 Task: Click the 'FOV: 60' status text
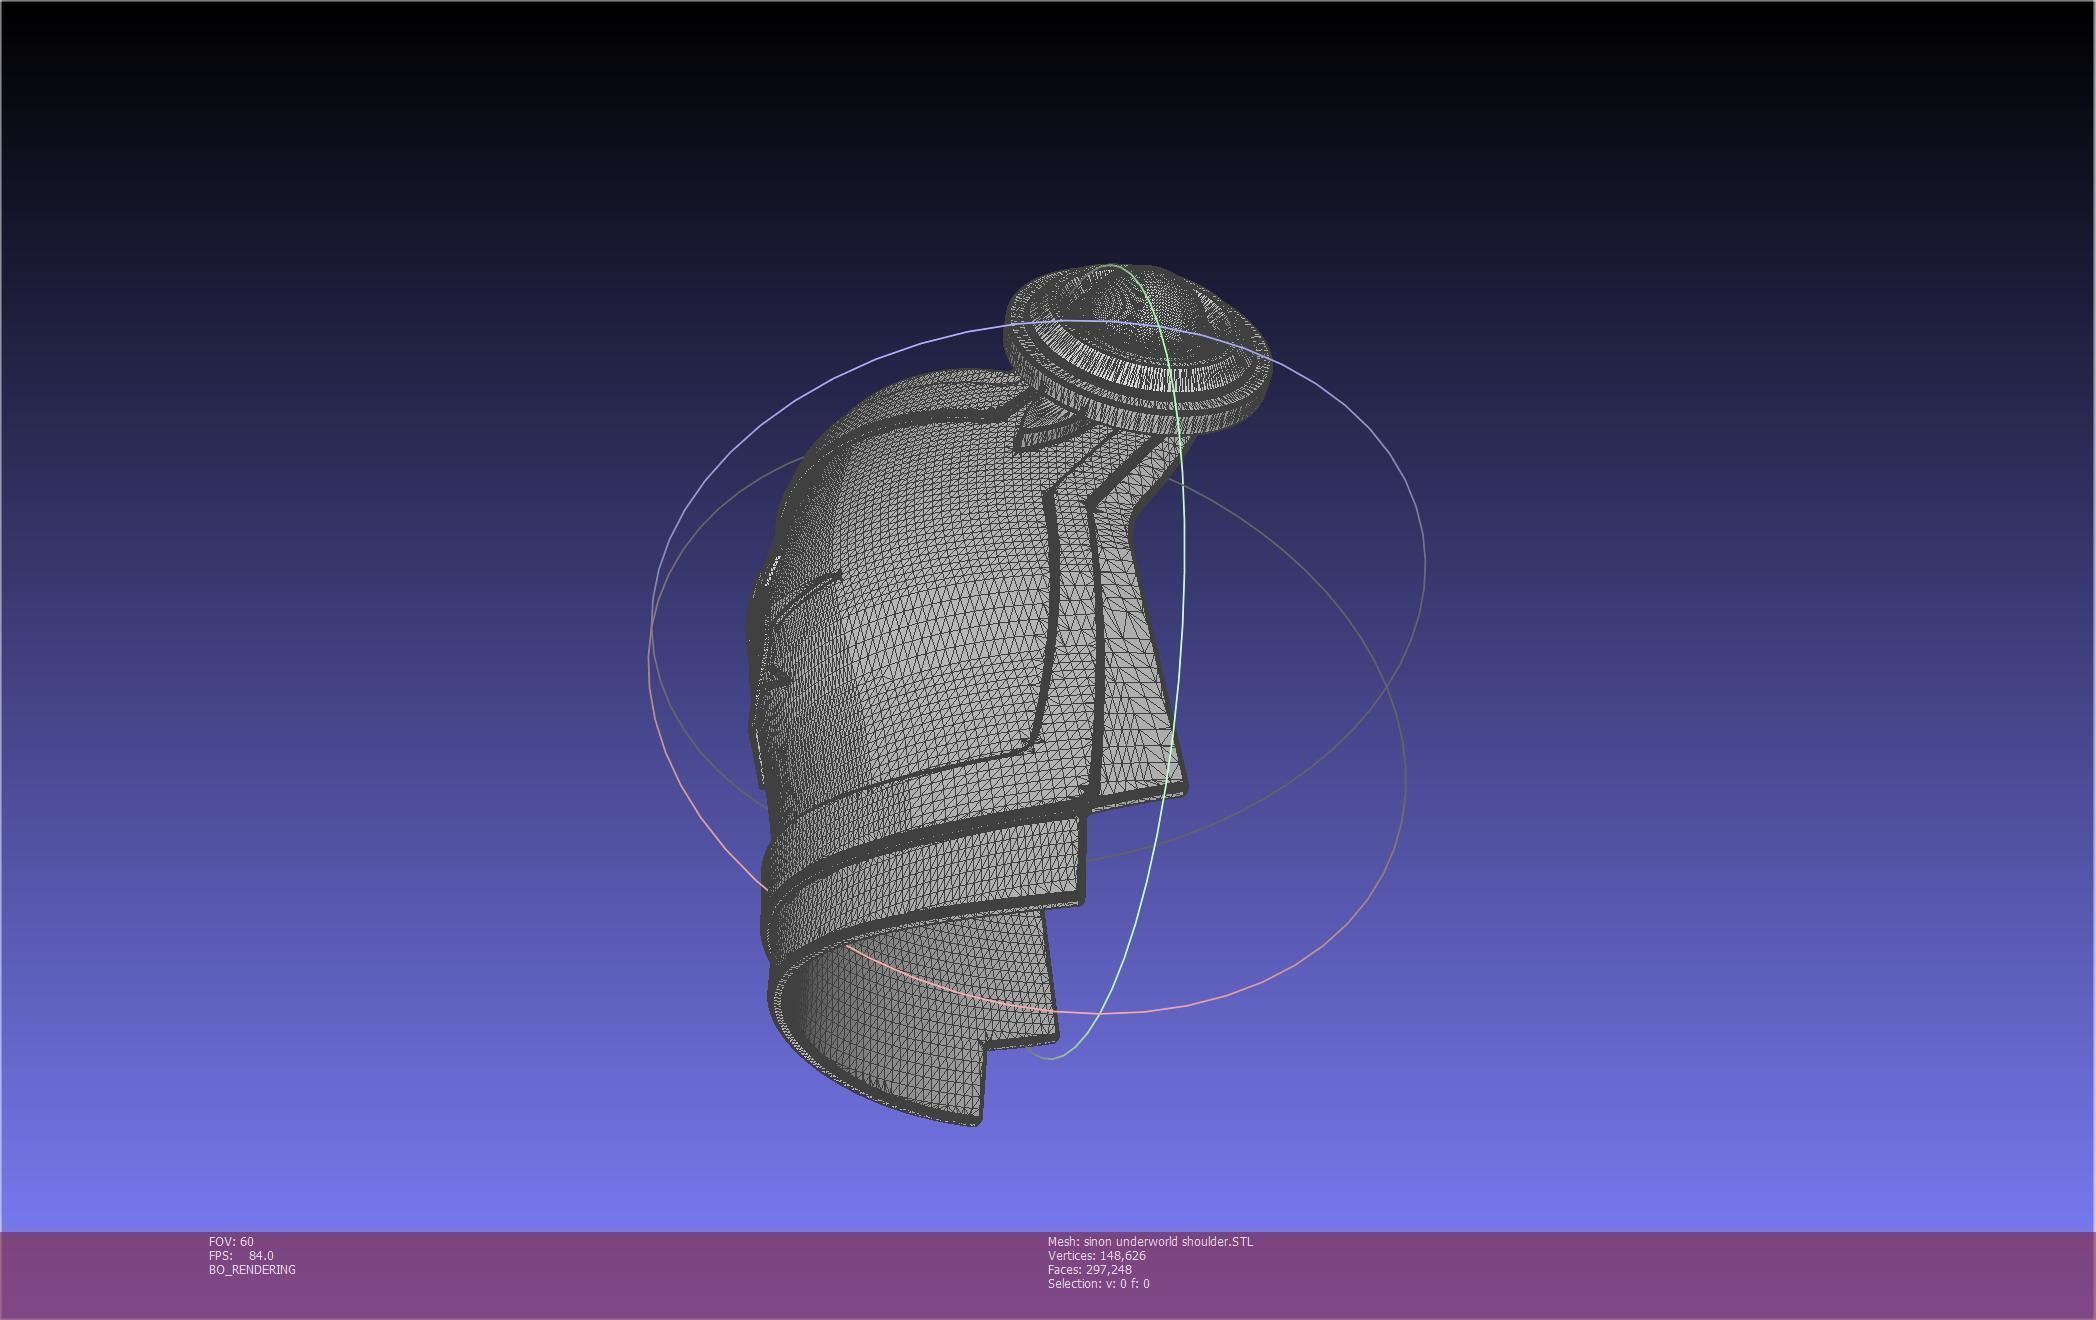click(231, 1241)
